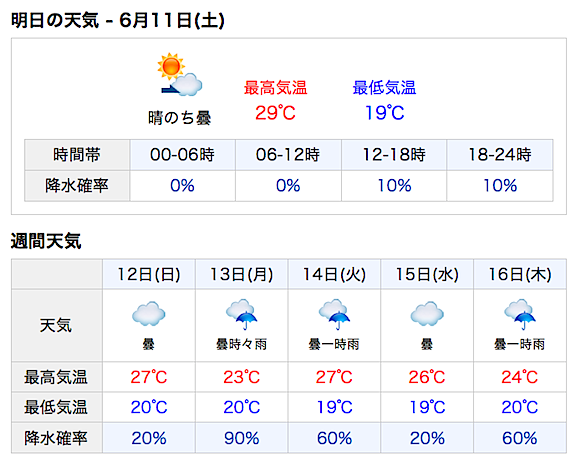Click the 00-06時 time slot cell
Image resolution: width=576 pixels, height=461 pixels.
(x=182, y=155)
